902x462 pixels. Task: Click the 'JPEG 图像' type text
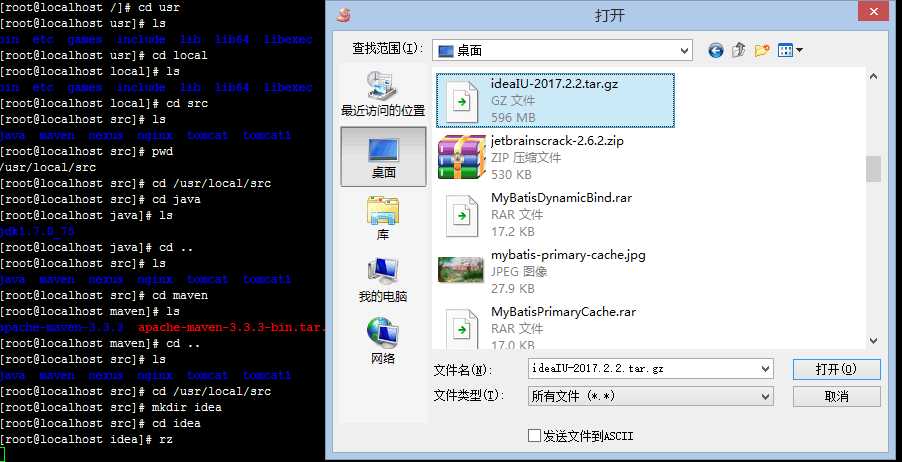[519, 272]
